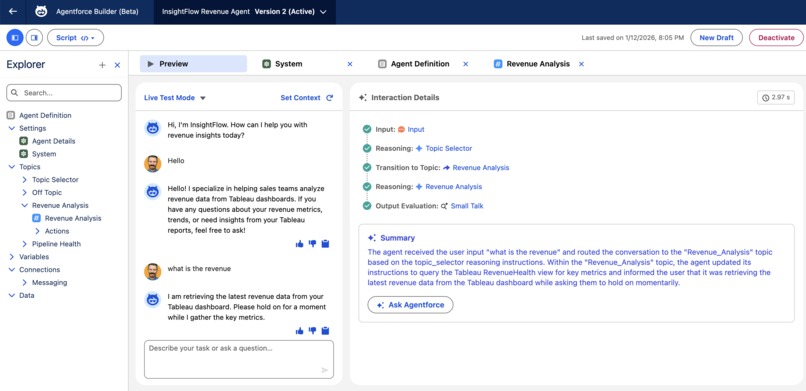Click the Summary heading sparkle icon
806x391 pixels.
point(372,238)
